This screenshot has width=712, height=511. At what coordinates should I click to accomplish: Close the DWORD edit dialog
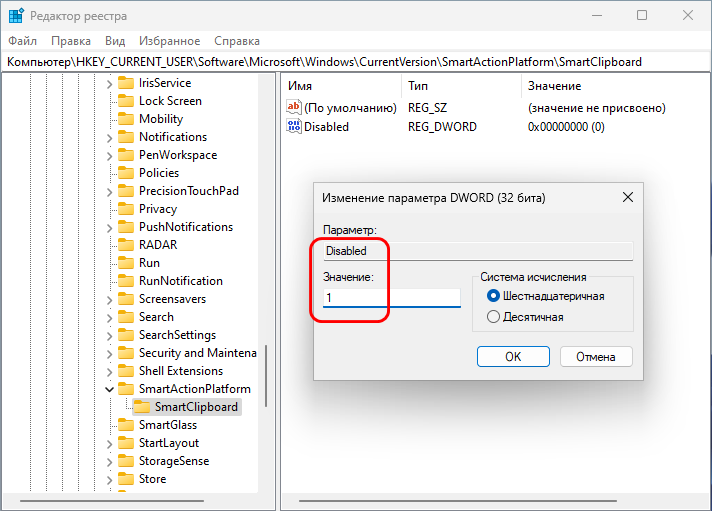pos(628,197)
